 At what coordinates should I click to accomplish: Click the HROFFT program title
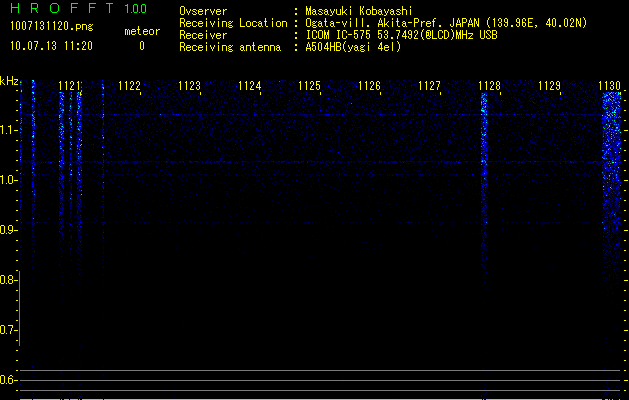tap(62, 8)
